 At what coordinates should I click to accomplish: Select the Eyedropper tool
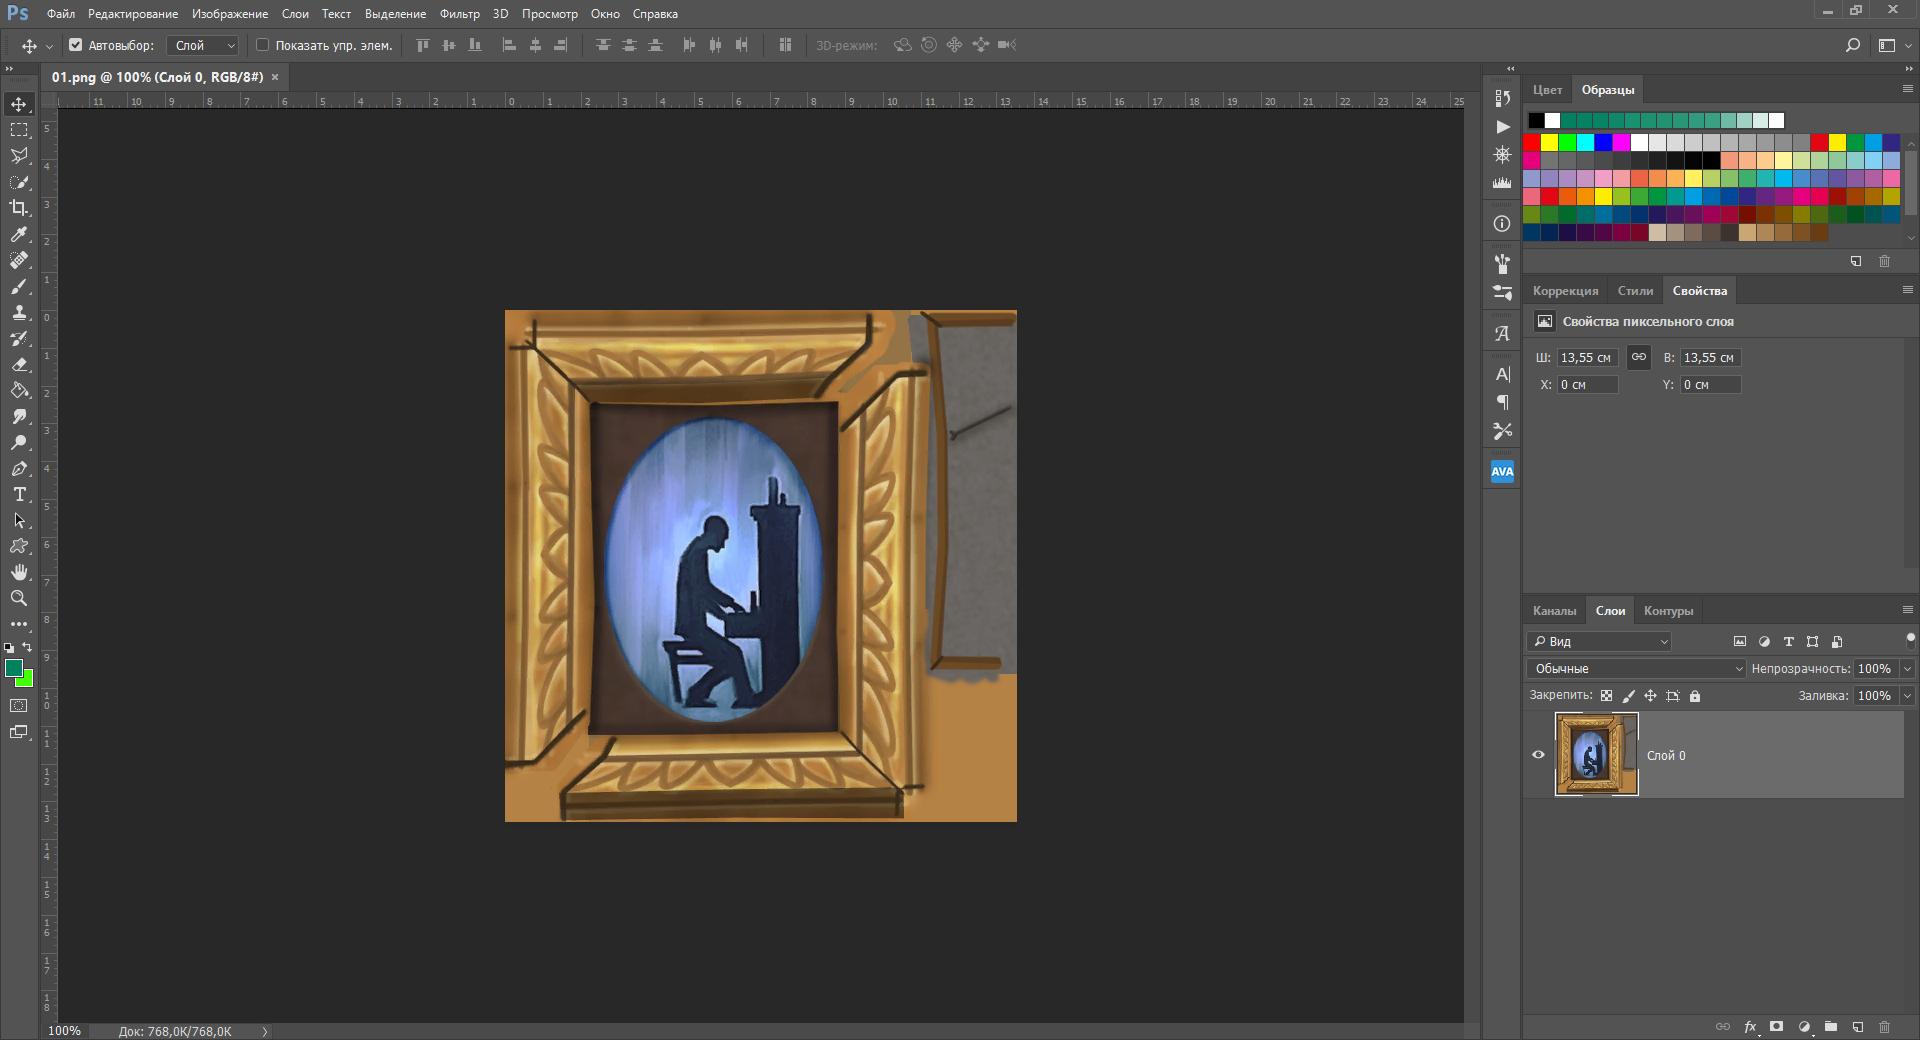(x=19, y=234)
